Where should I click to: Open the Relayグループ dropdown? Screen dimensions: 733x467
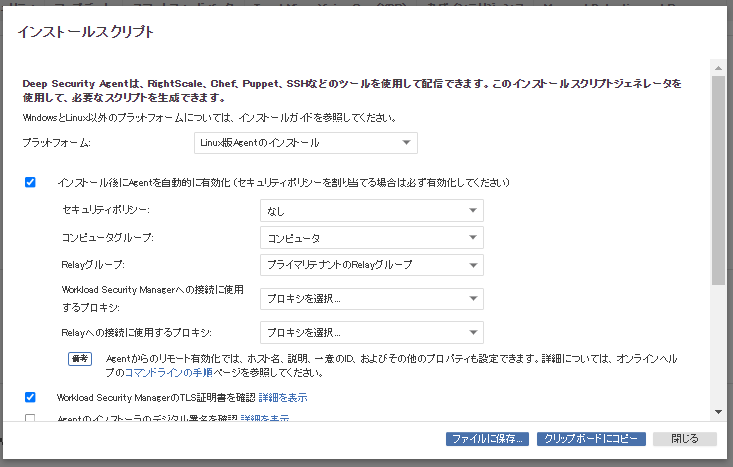coord(372,265)
